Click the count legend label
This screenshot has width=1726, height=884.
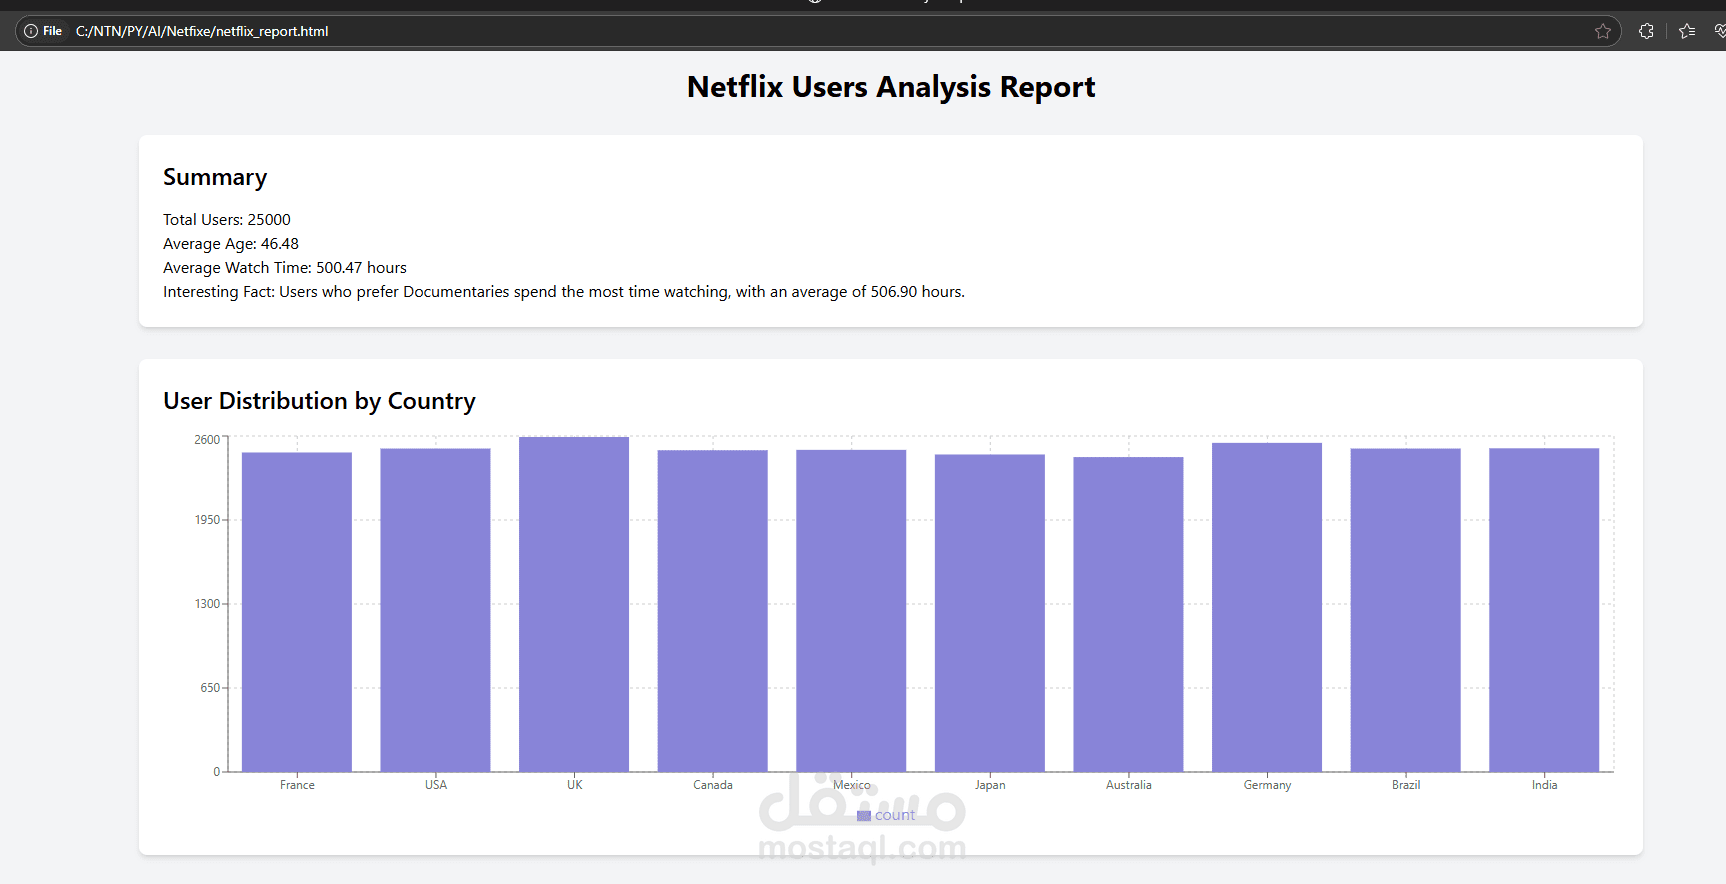895,815
